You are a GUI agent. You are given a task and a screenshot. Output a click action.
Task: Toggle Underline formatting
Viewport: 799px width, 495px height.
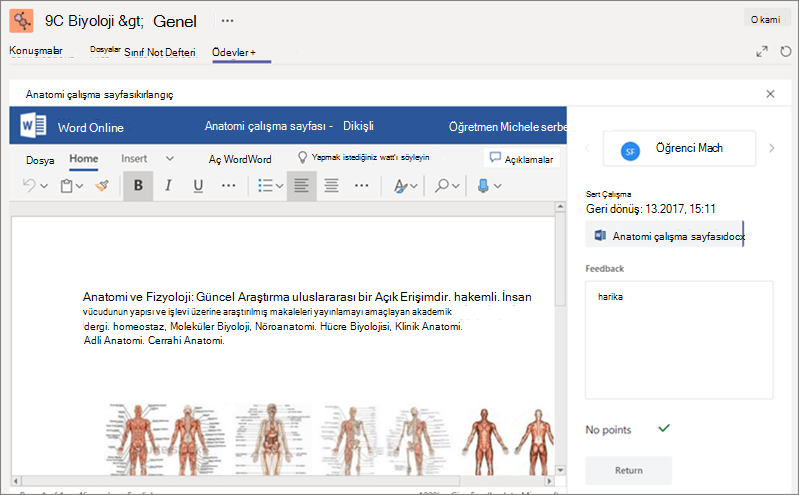coord(198,186)
